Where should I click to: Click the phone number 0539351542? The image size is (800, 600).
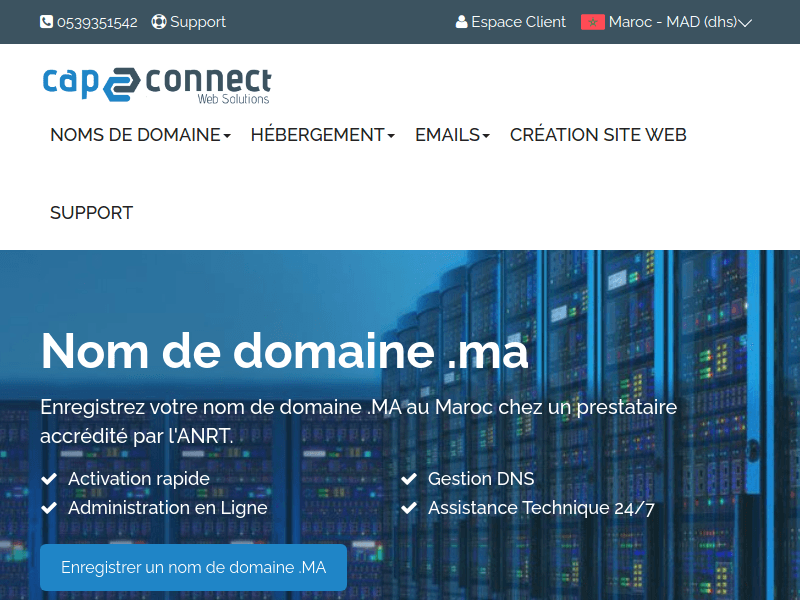coord(97,21)
